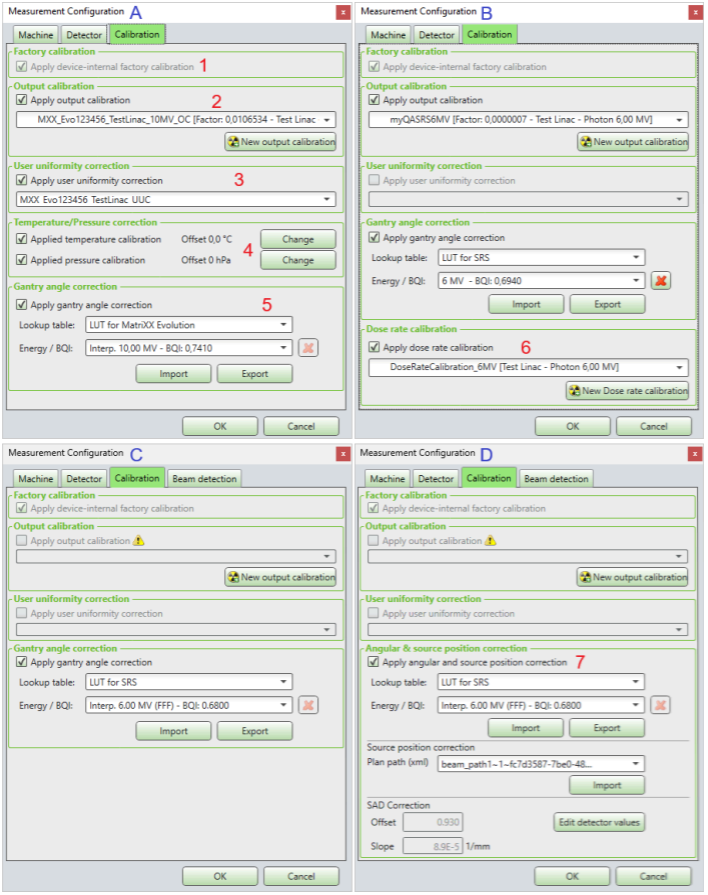Disable Applied temperature calibration checkbox

(23, 240)
